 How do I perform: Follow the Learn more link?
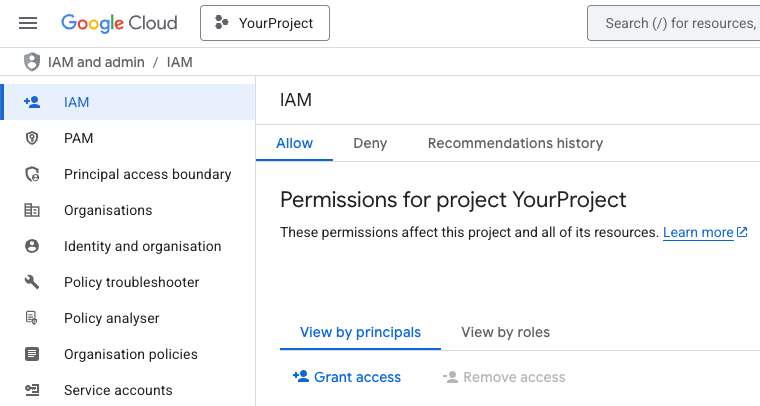(698, 233)
